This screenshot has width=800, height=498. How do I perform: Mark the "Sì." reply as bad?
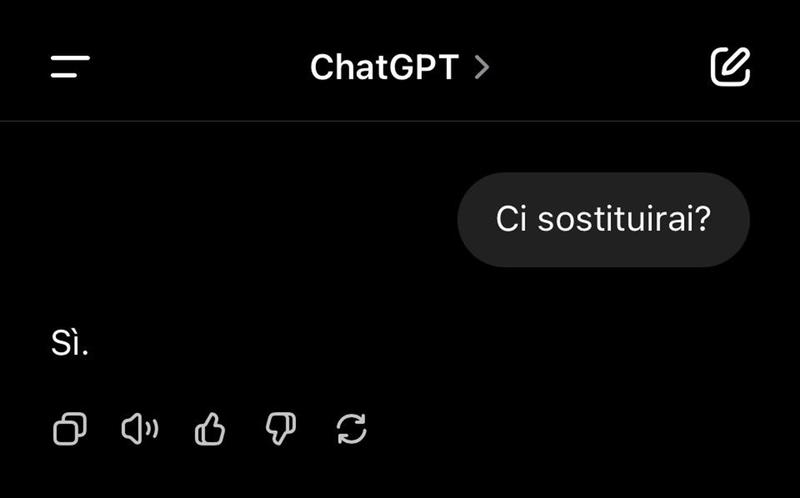281,429
